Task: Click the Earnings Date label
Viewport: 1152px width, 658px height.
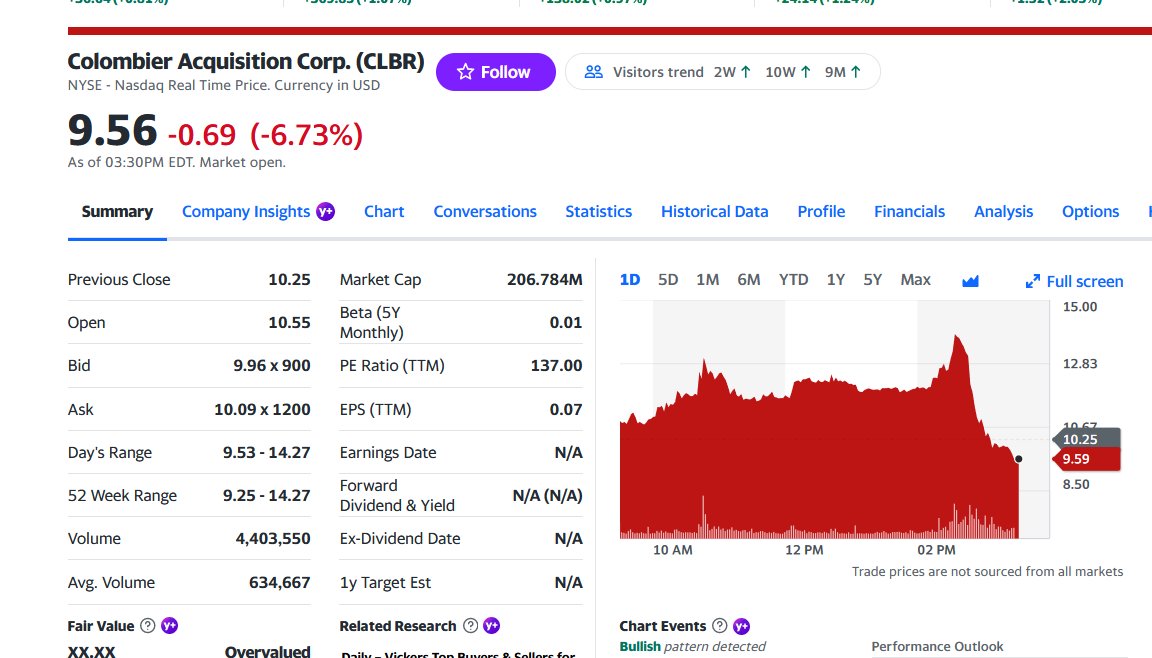Action: click(388, 452)
